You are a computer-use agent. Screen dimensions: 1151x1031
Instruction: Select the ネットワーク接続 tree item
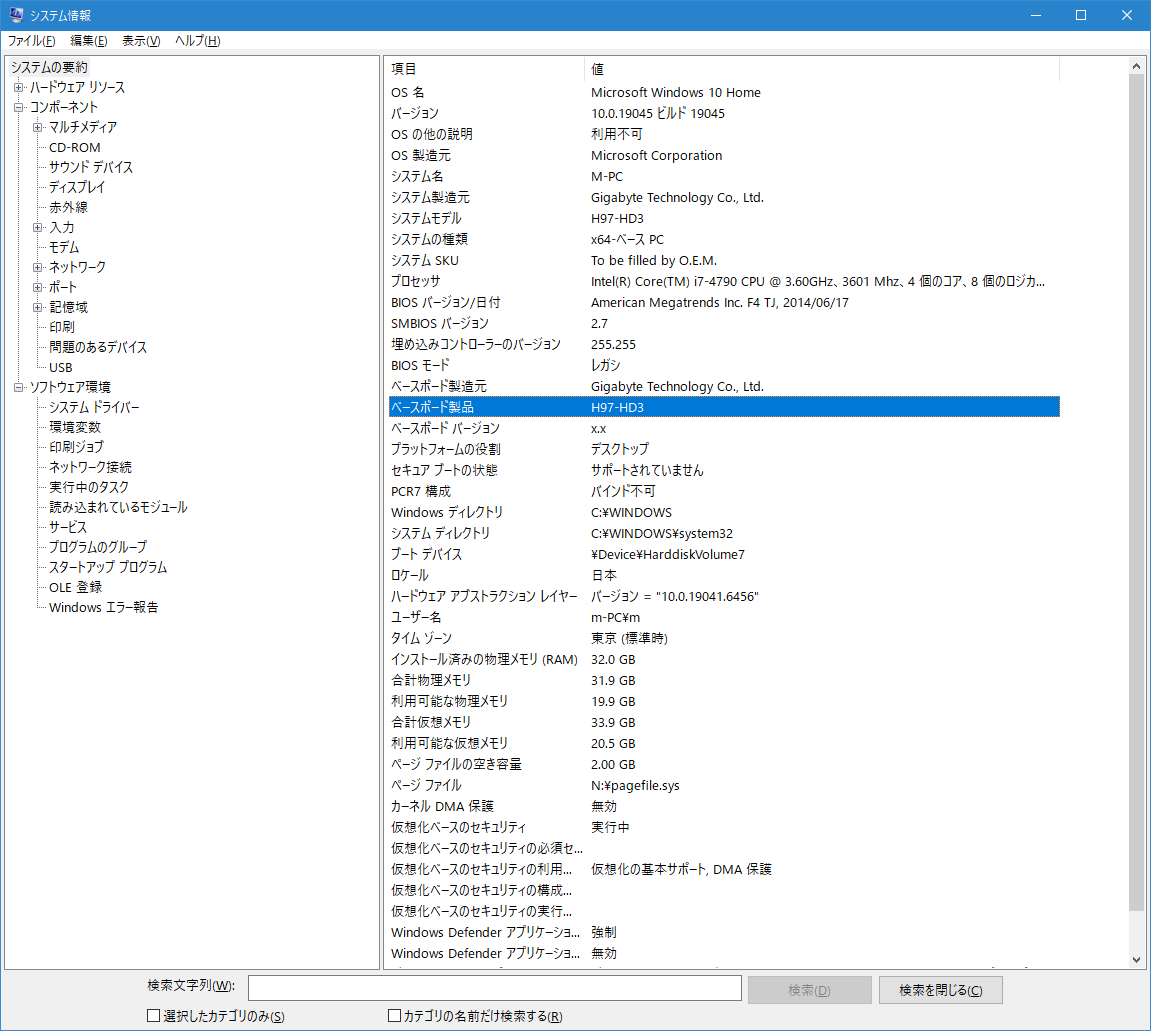(90, 467)
